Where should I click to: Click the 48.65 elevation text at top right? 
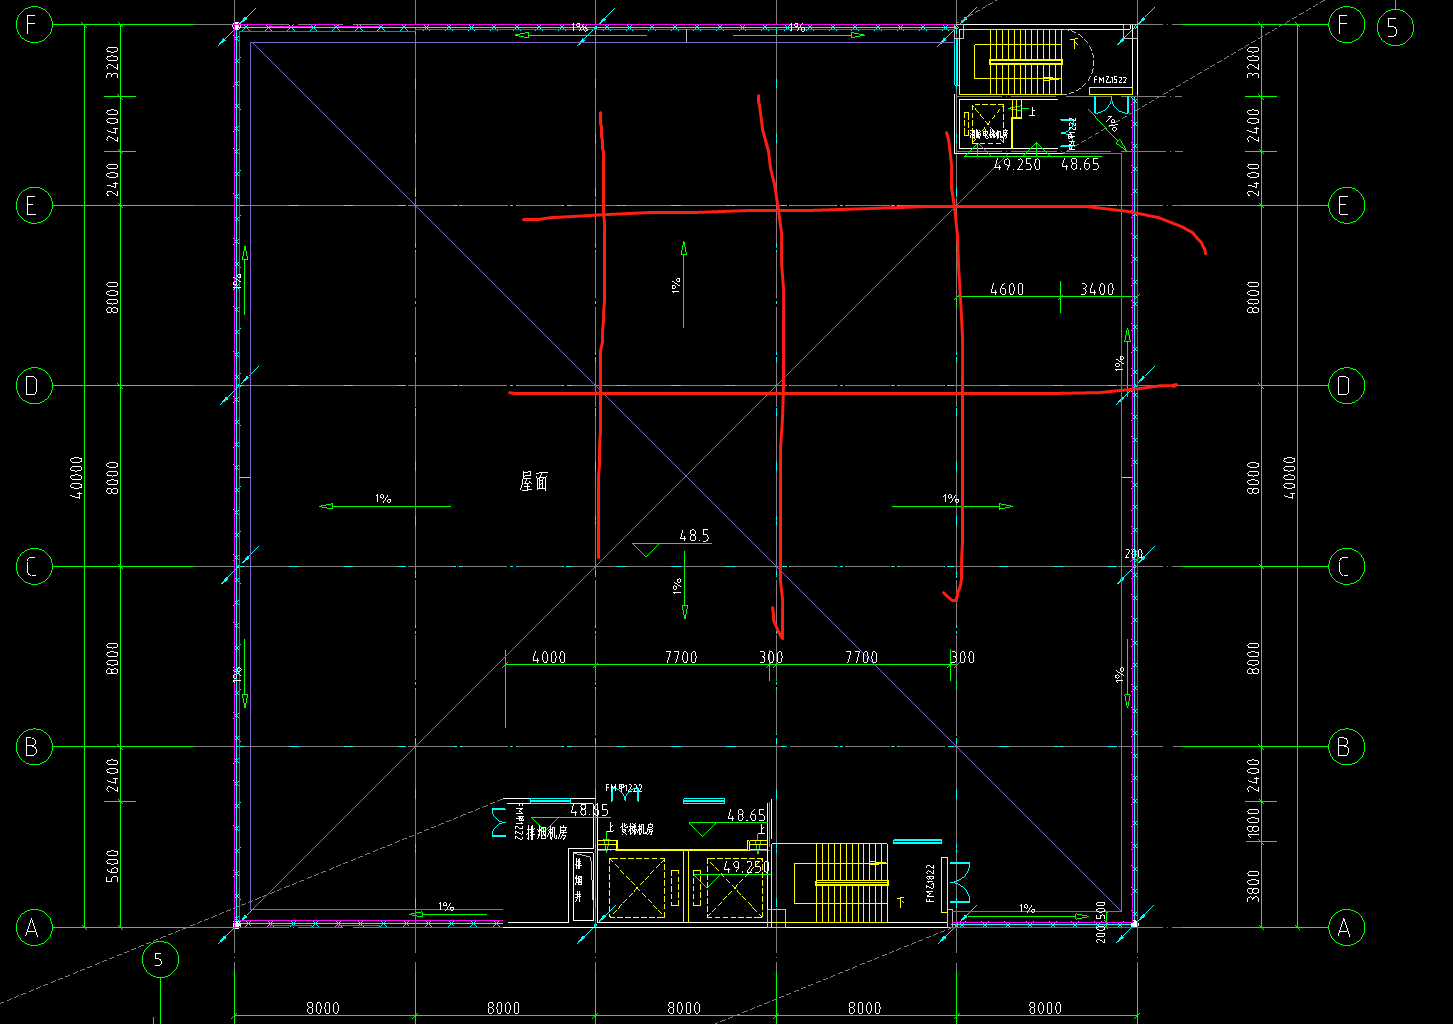1080,164
